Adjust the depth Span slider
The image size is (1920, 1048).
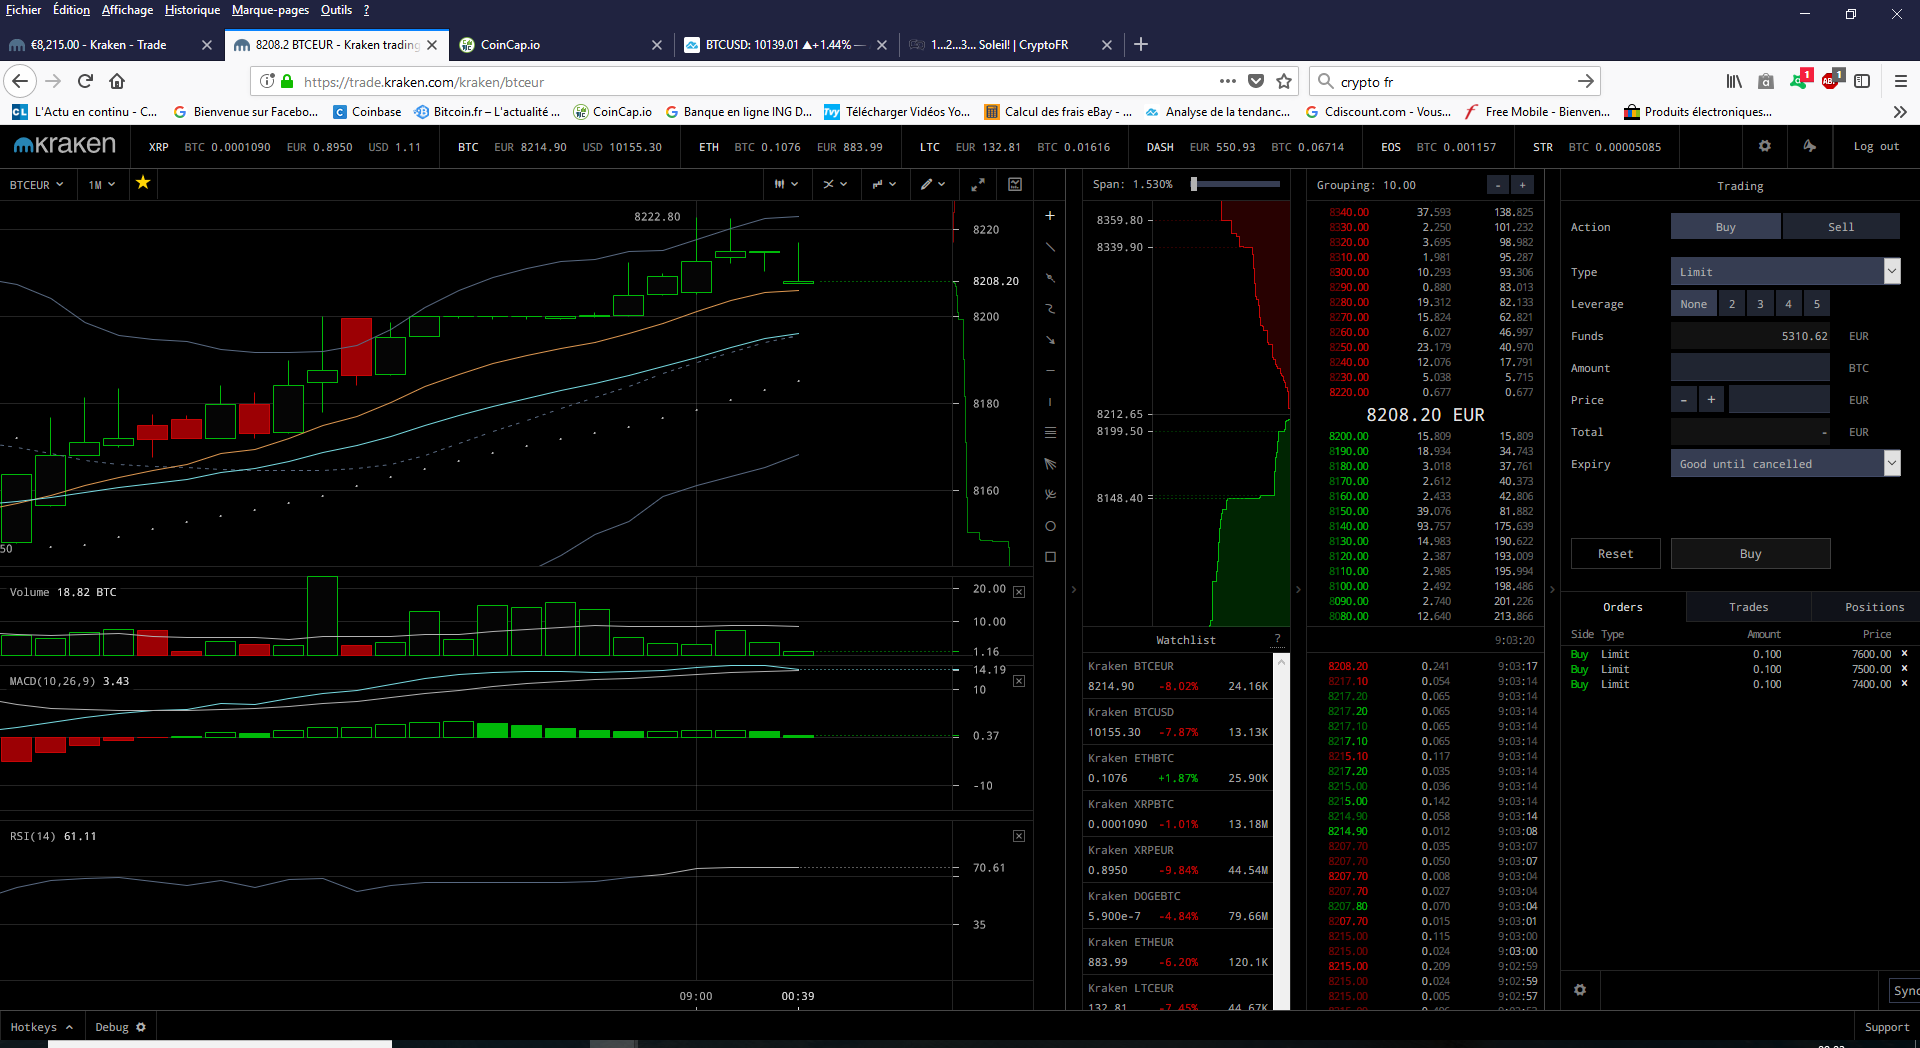[1195, 184]
